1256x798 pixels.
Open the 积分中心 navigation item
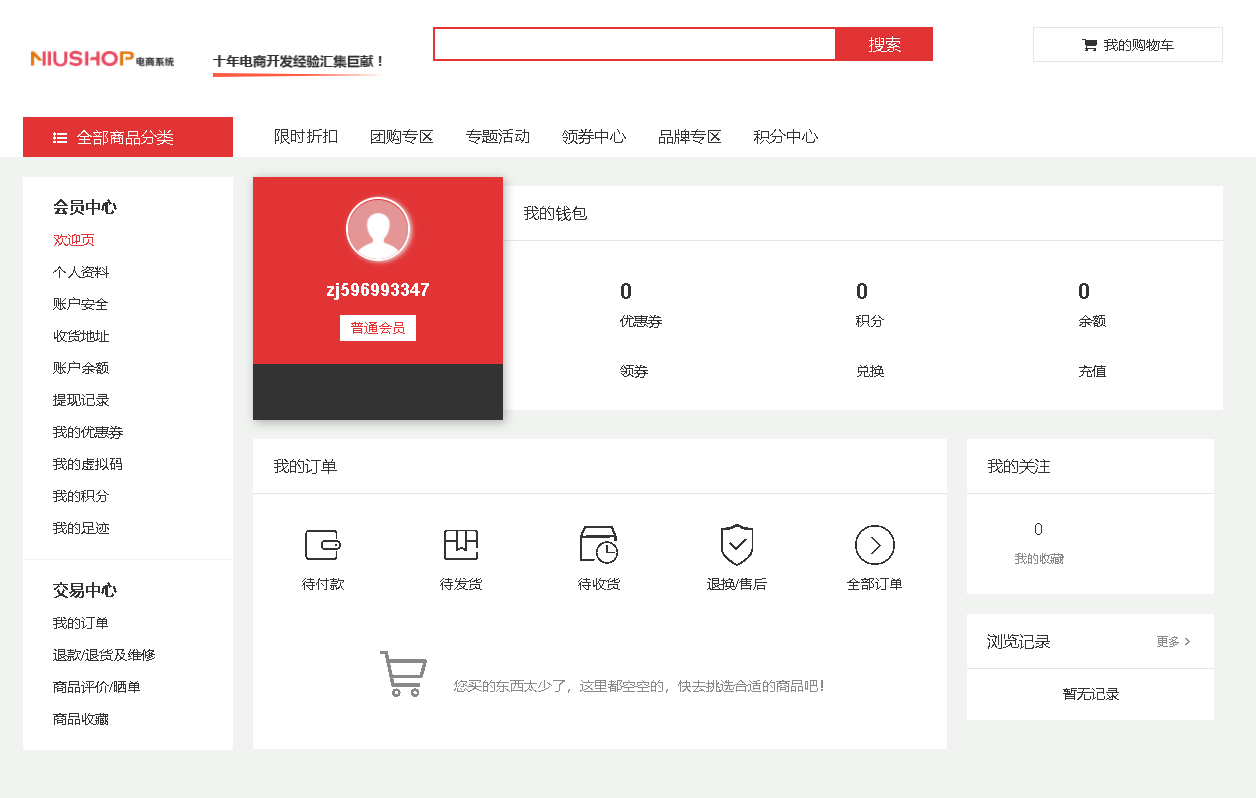tap(785, 137)
